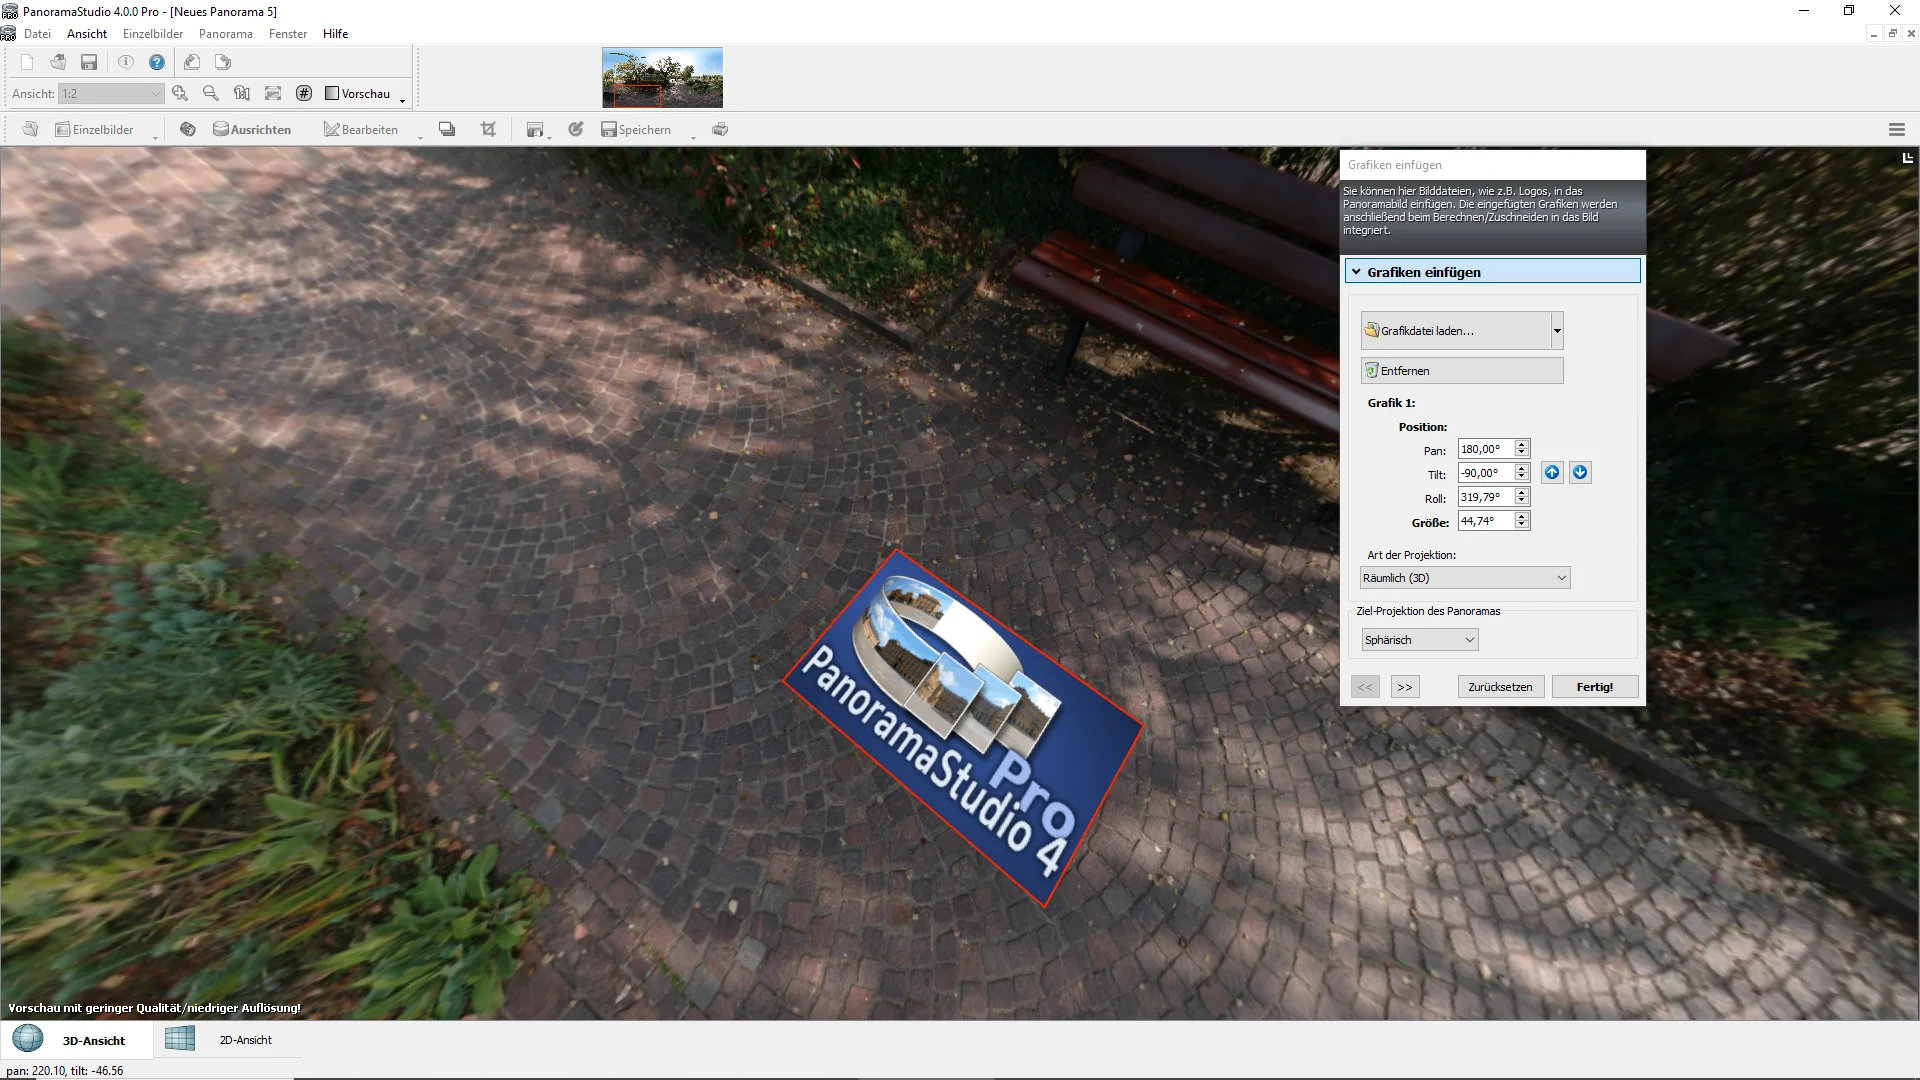Open the Panorama menu
Image resolution: width=1920 pixels, height=1080 pixels.
(x=226, y=33)
